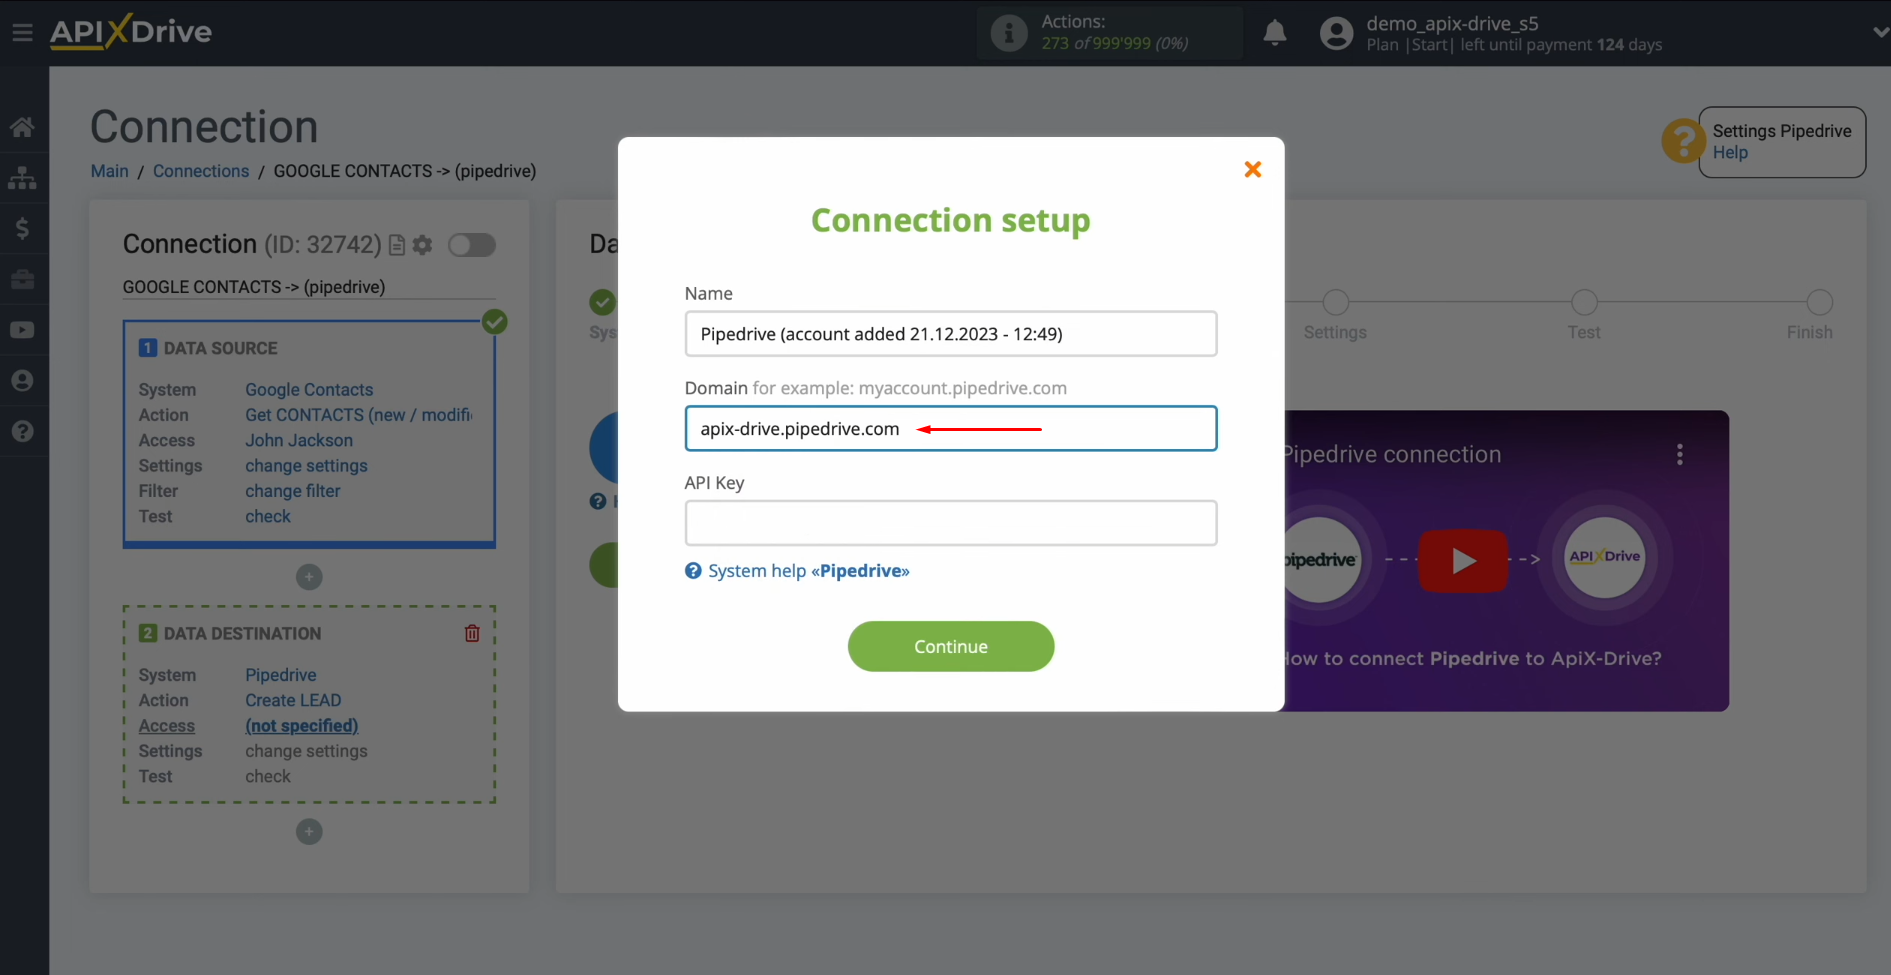Click the plus expander below Data Source block

click(309, 577)
